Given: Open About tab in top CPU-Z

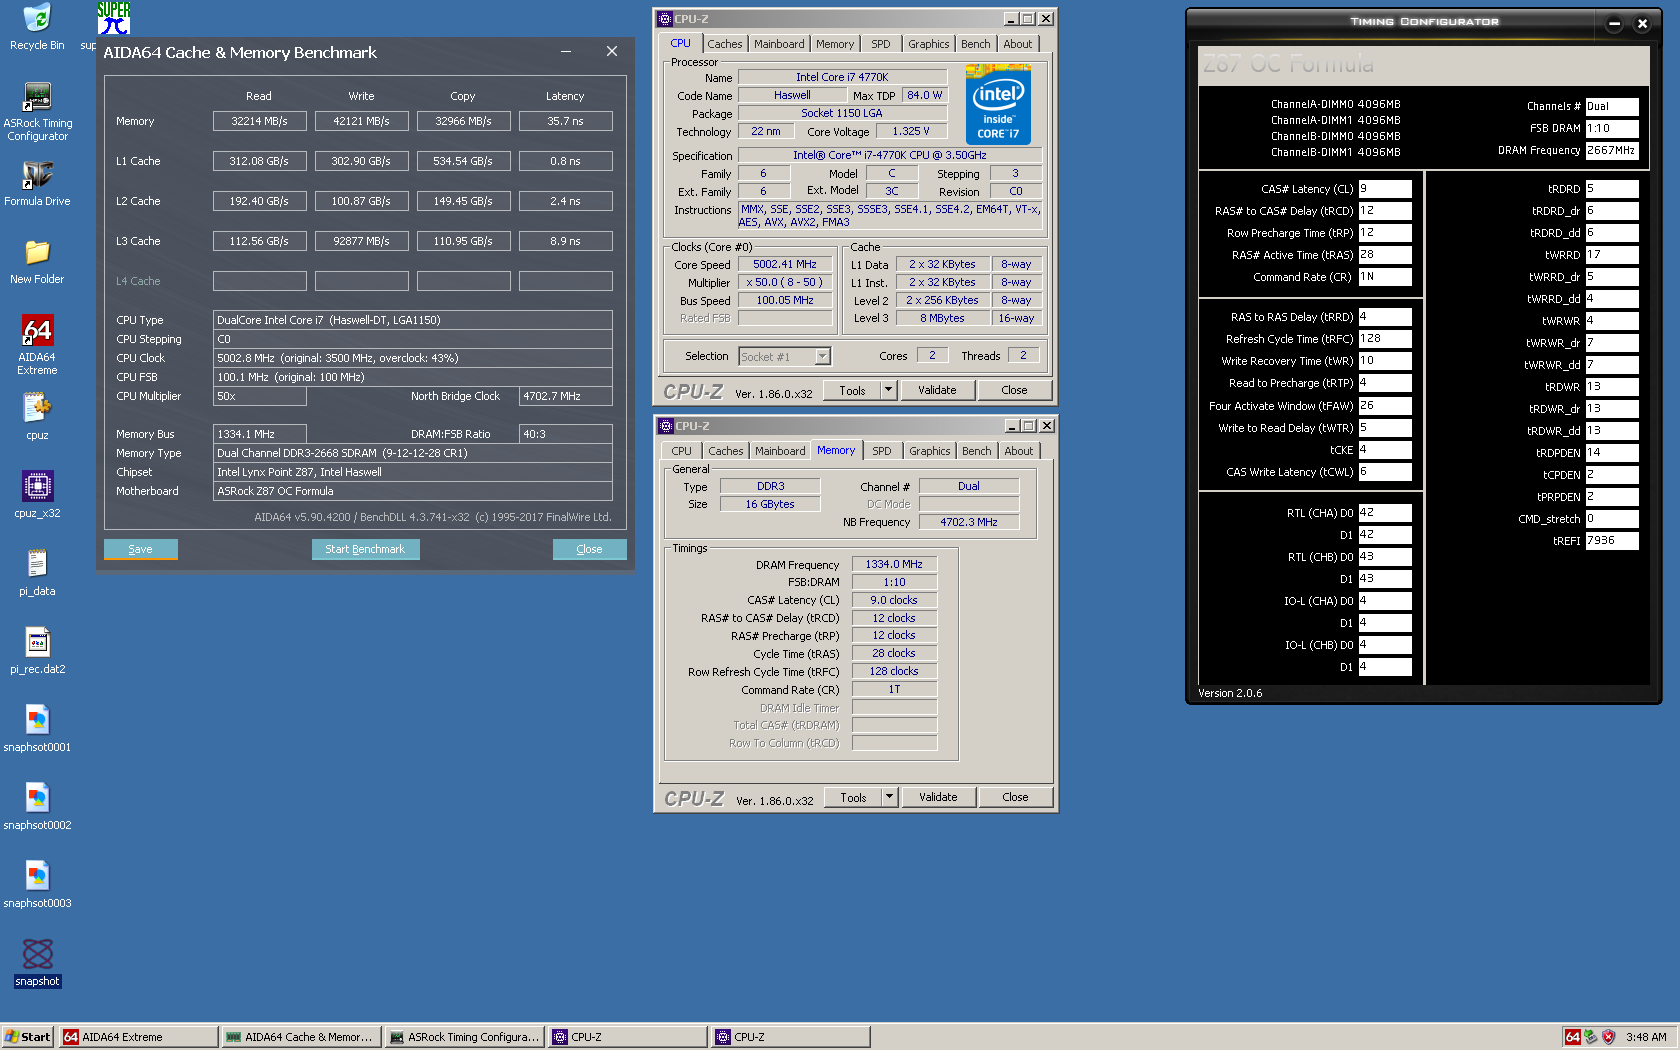Looking at the screenshot, I should [1018, 44].
